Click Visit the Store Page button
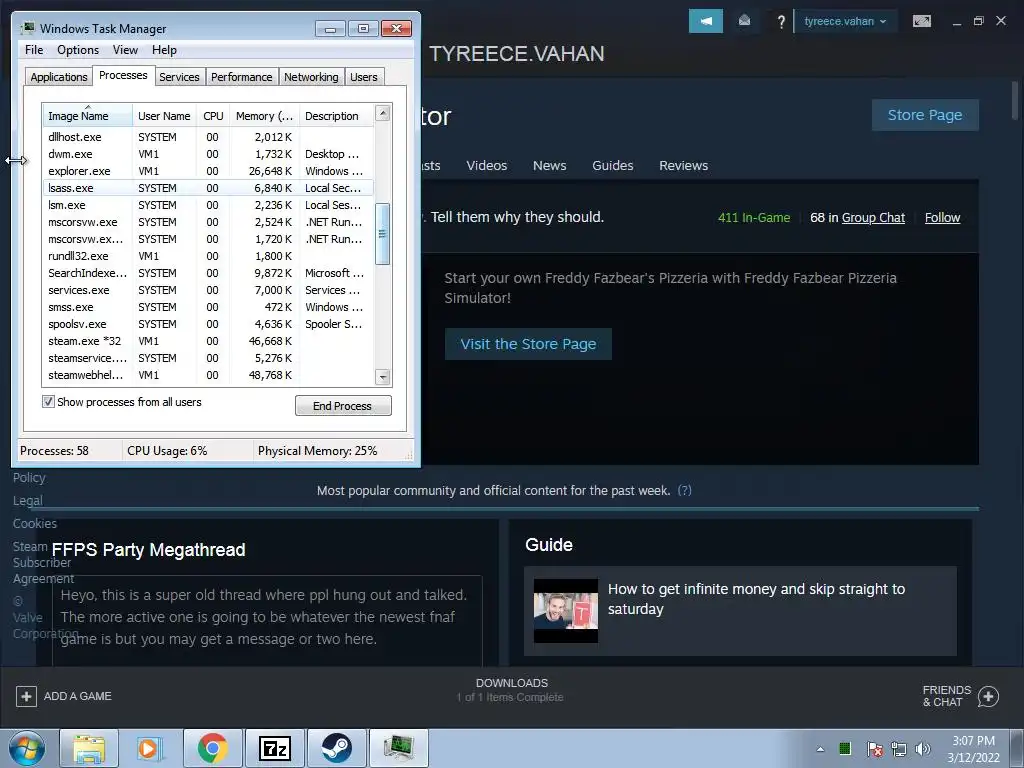 coord(528,344)
